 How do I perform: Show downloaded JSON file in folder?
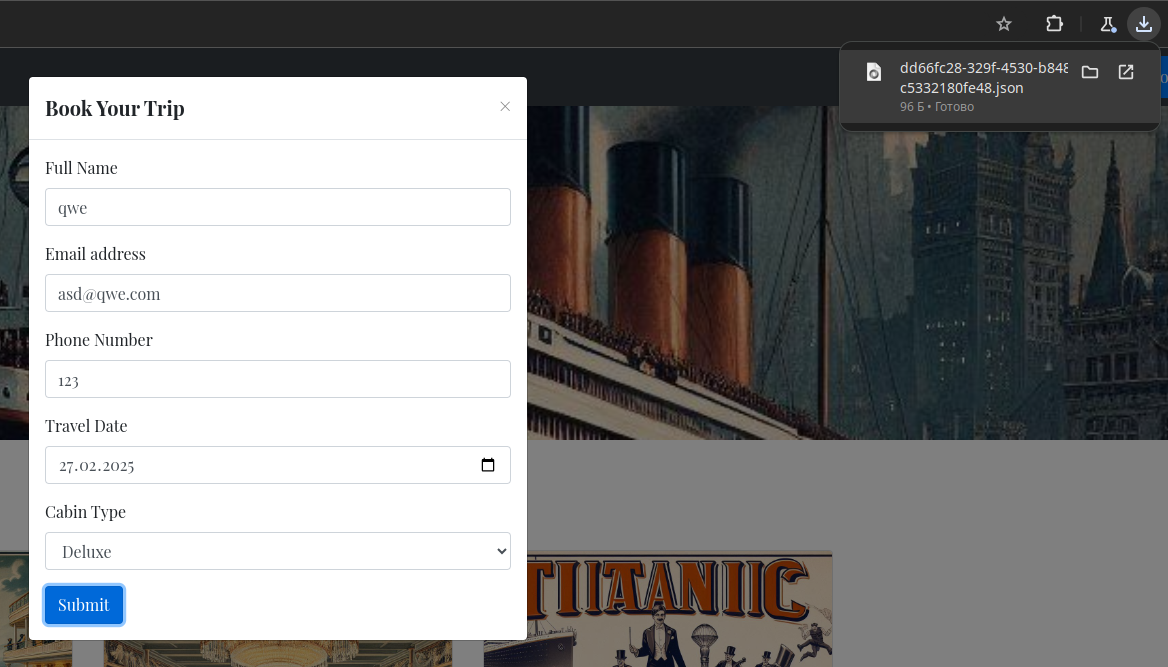point(1090,72)
